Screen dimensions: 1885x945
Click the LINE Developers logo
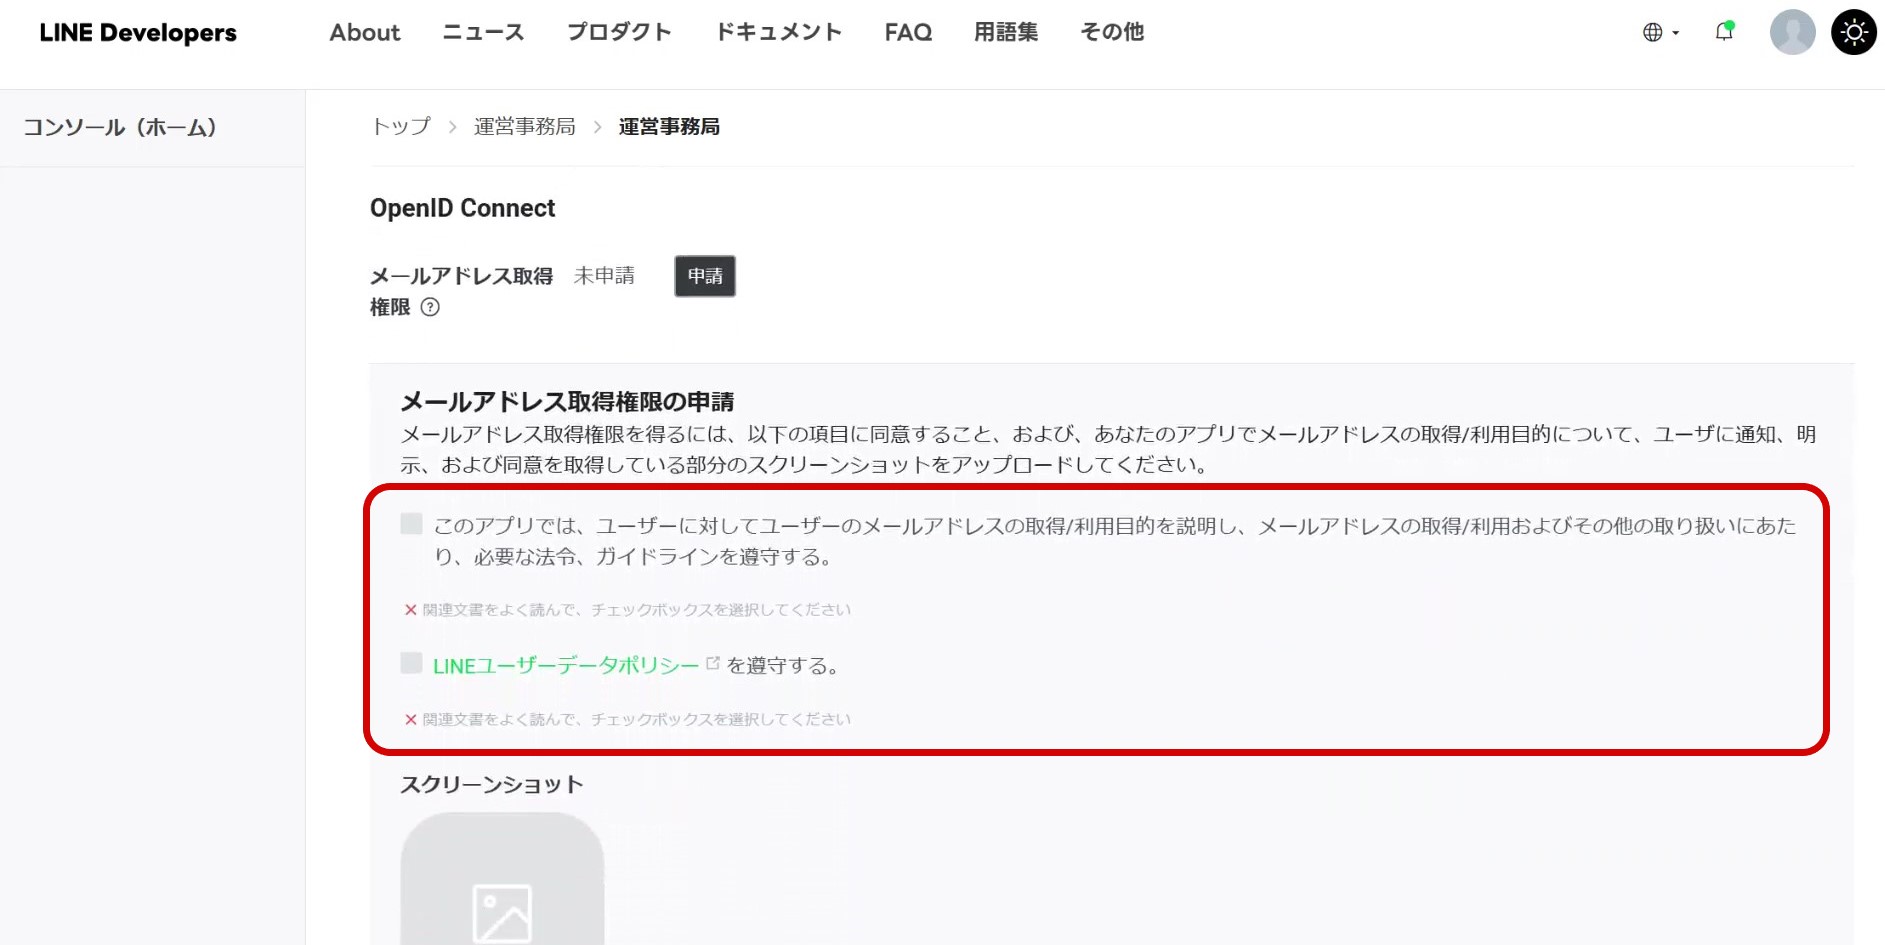(138, 32)
